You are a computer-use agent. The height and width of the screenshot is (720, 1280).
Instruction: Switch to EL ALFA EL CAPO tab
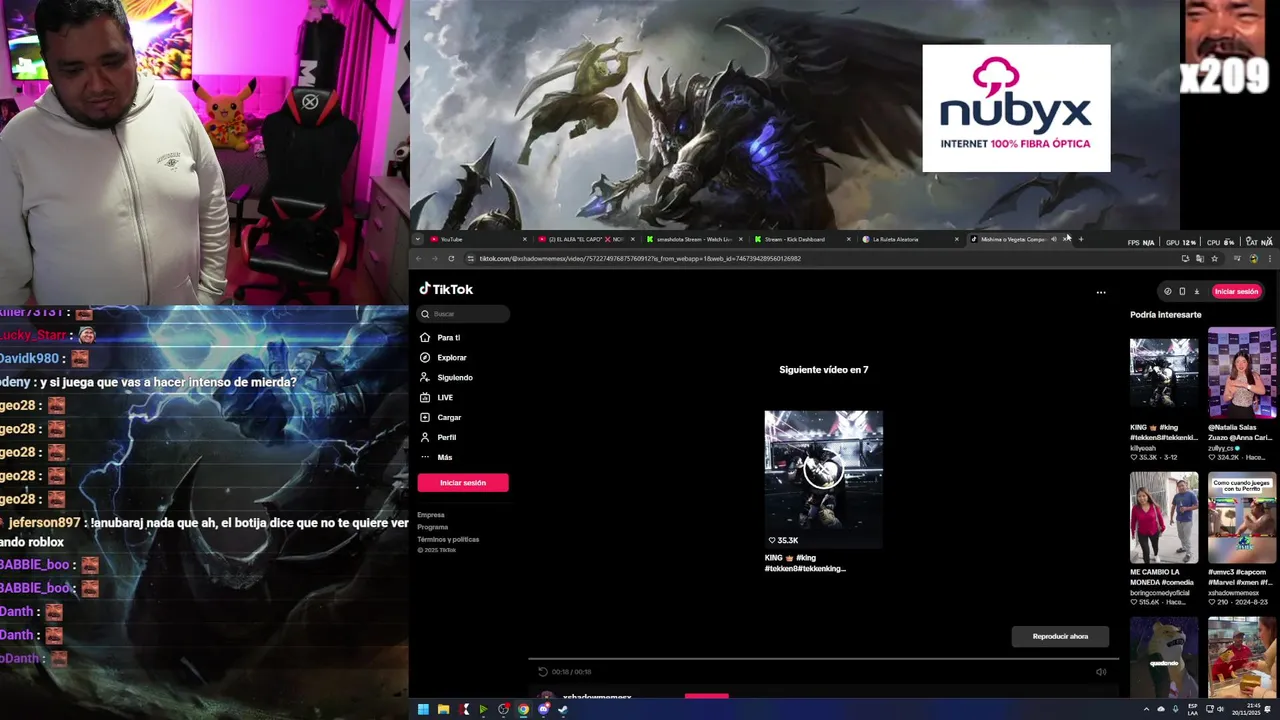[x=585, y=240]
